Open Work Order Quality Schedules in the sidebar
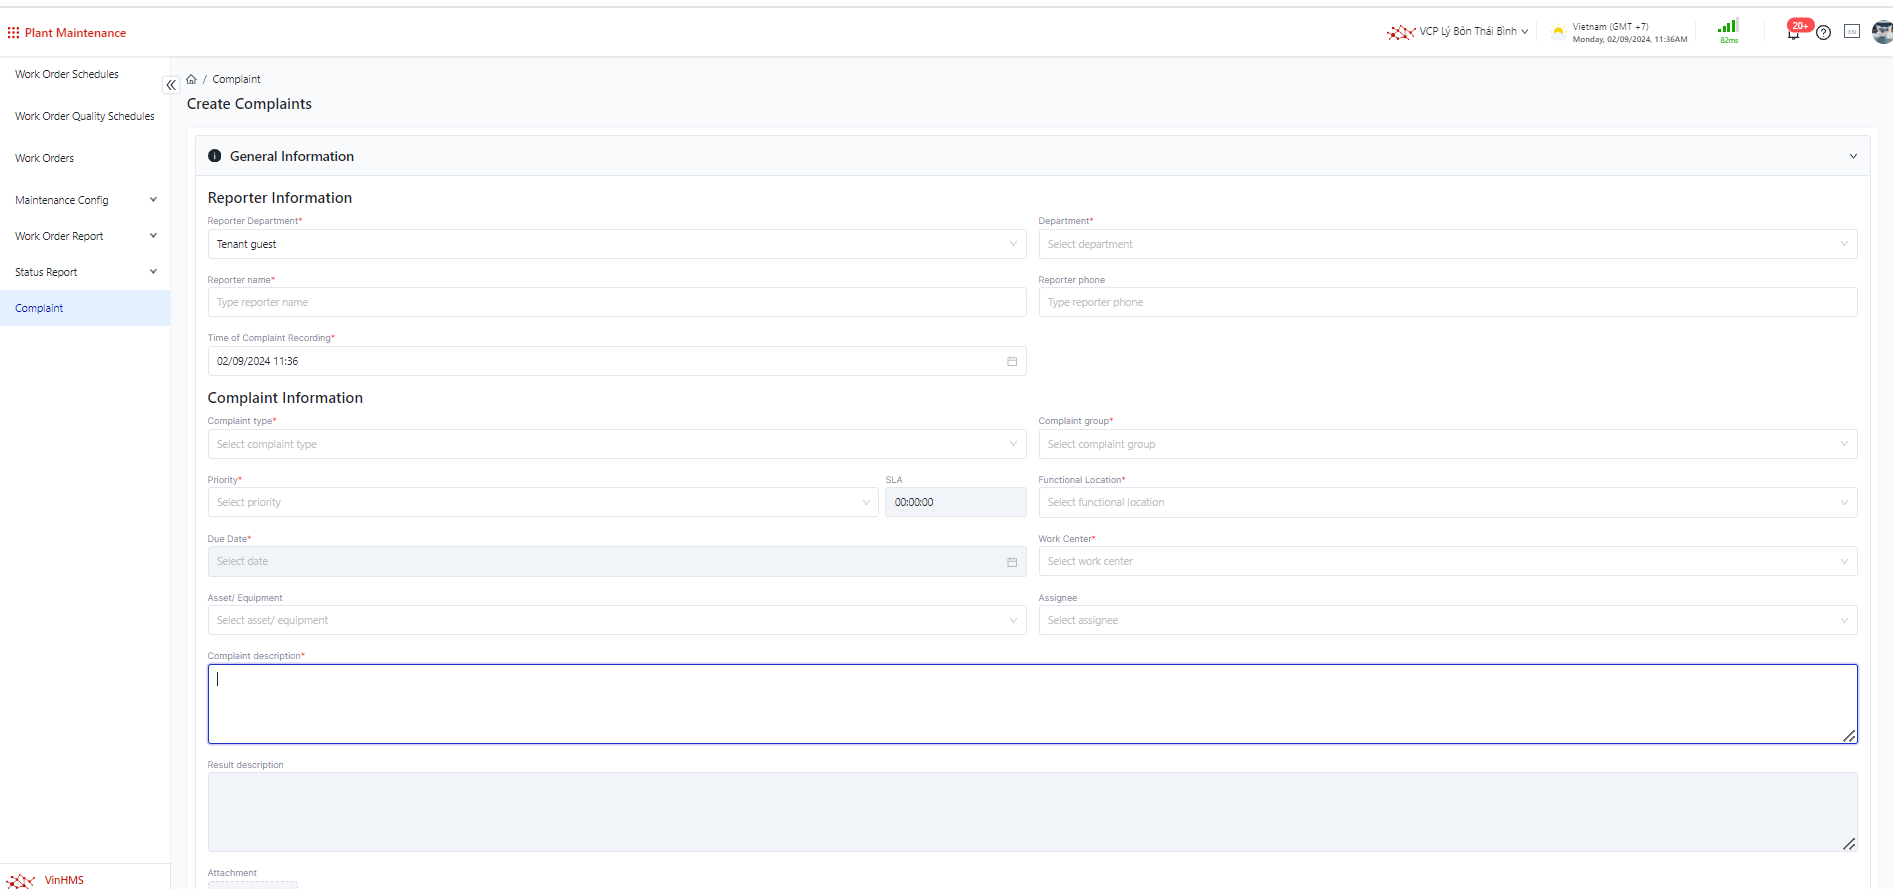Screen dimensions: 1893x889 85,116
